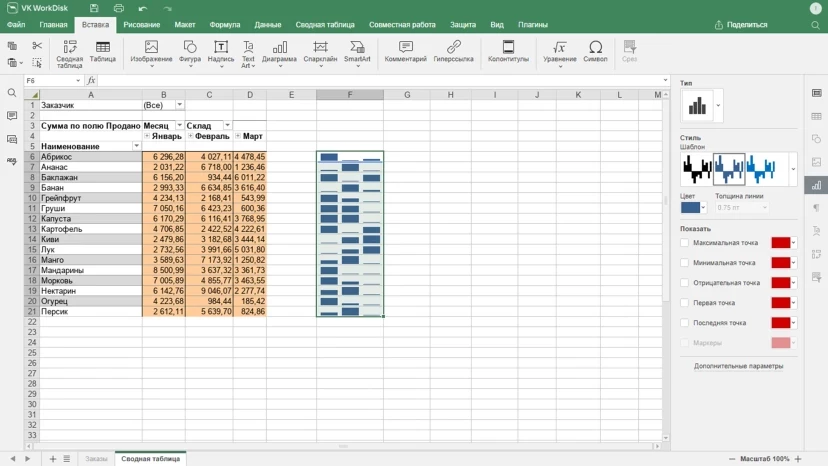Open Дополнительные параметры link
The image size is (828, 466).
pos(738,366)
